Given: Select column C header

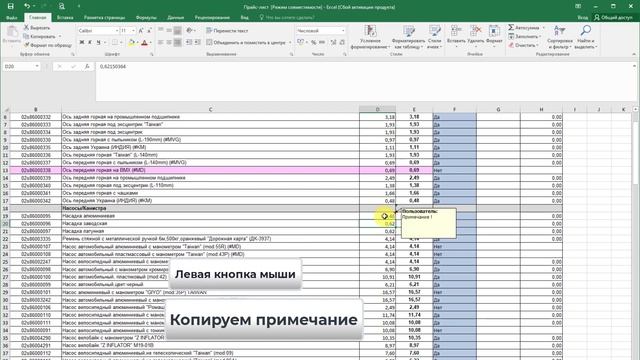Looking at the screenshot, I should click(x=210, y=109).
